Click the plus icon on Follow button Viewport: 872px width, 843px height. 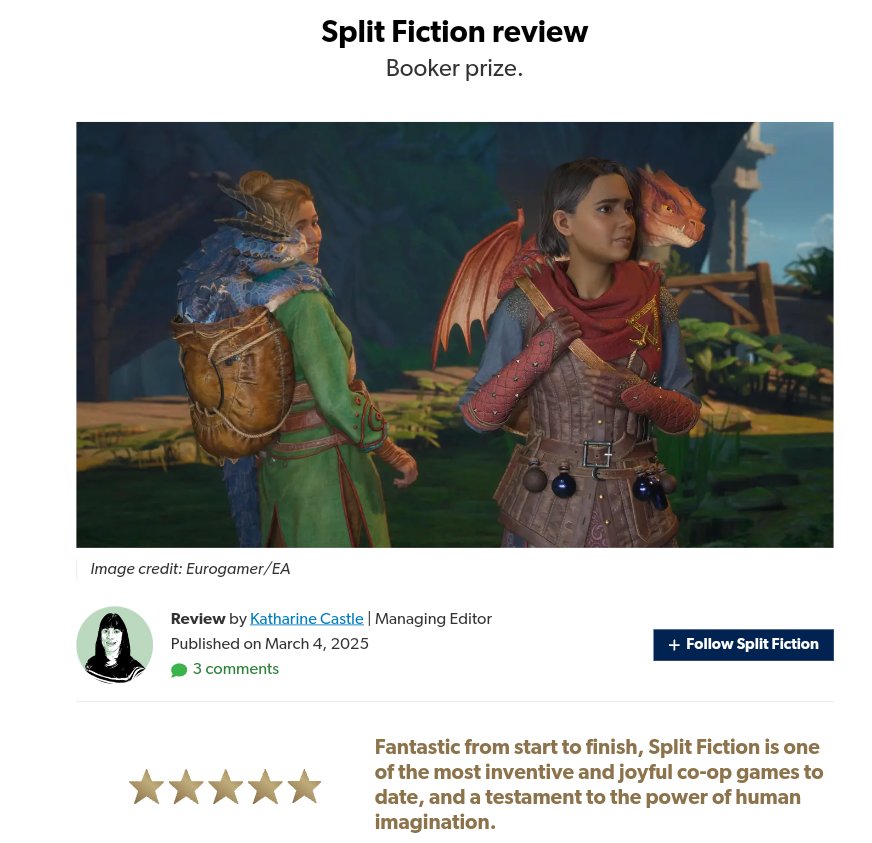click(x=674, y=644)
